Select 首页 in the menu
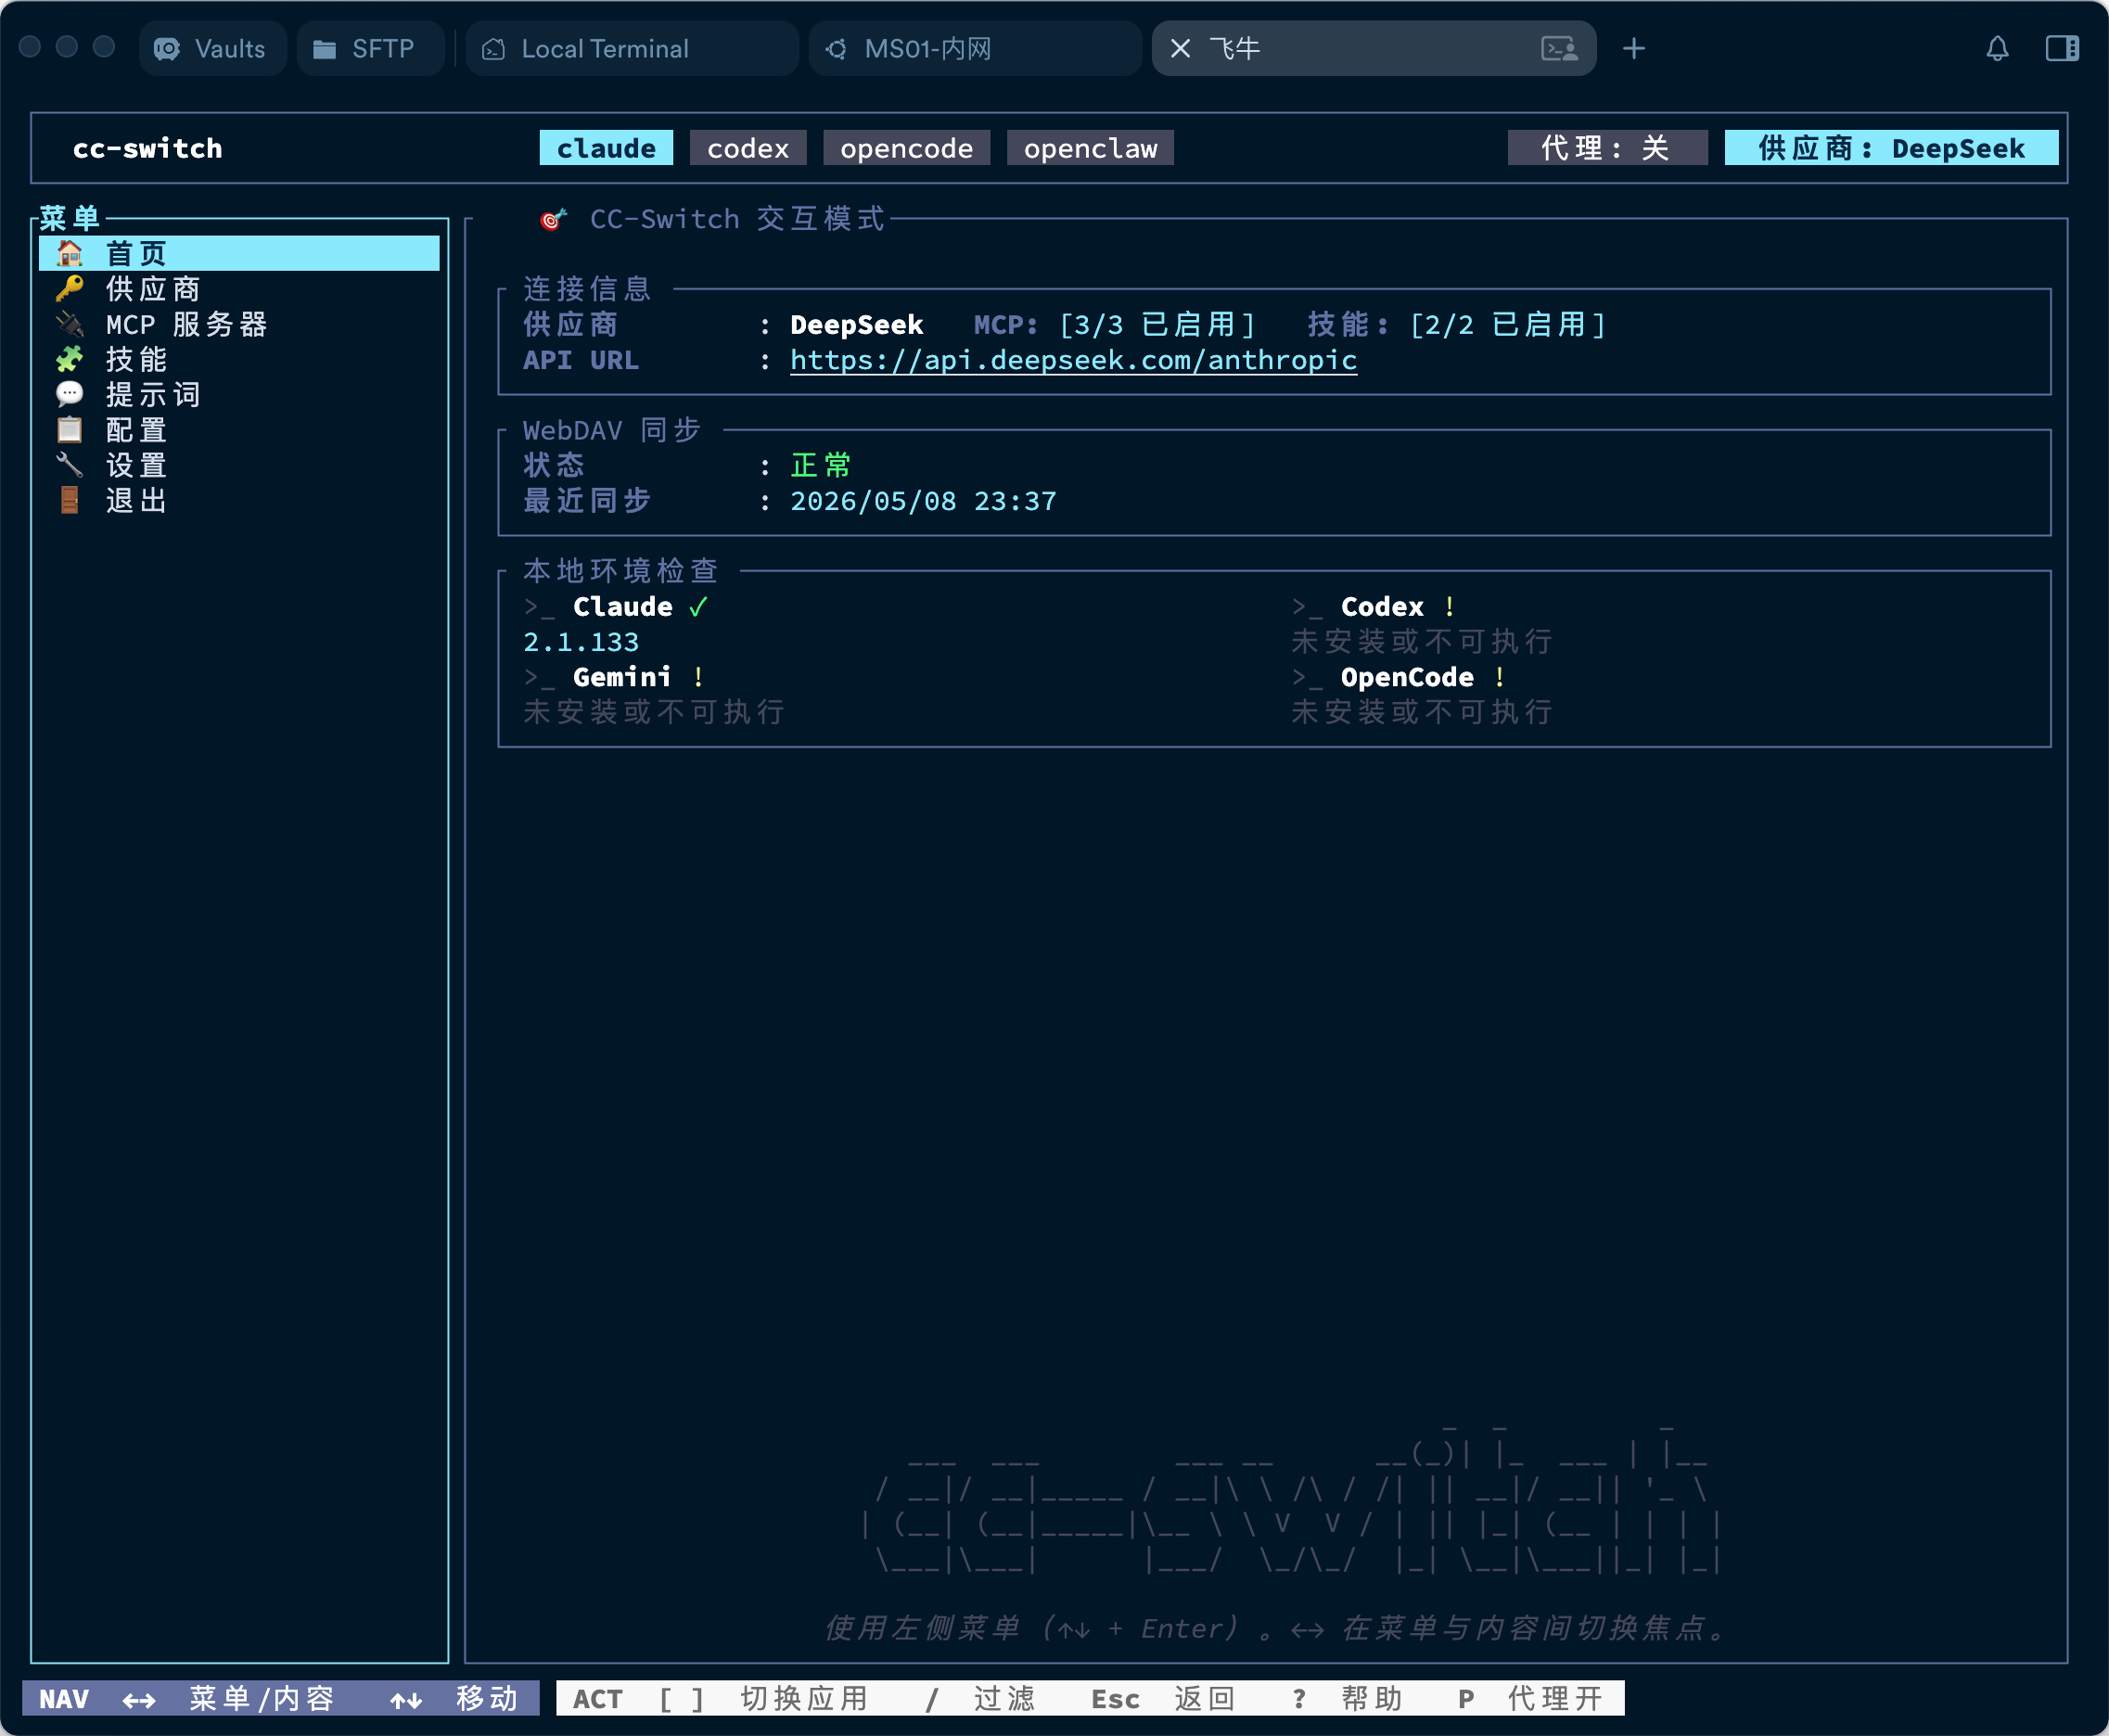The height and width of the screenshot is (1736, 2109). pos(239,253)
